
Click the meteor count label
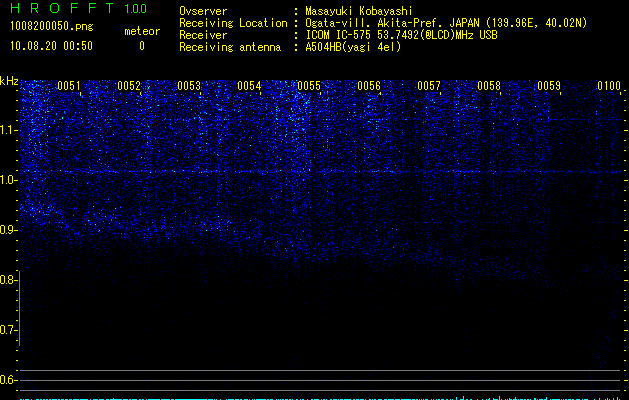click(142, 31)
